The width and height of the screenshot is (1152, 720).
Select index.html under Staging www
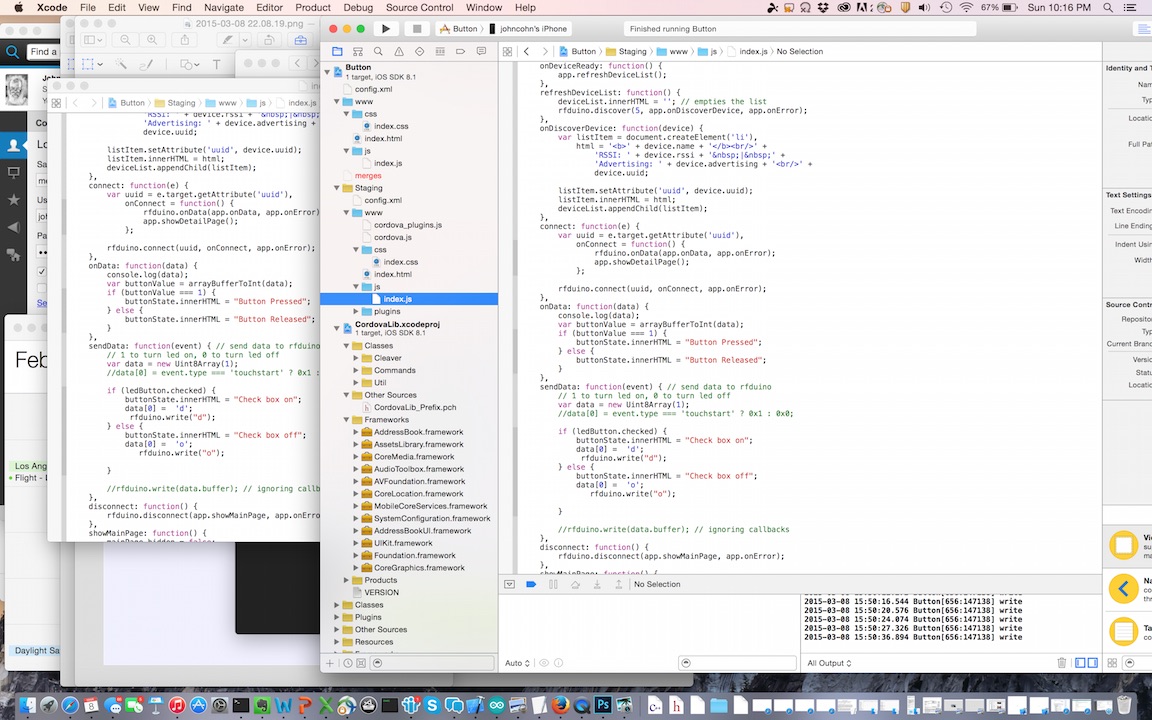[392, 274]
